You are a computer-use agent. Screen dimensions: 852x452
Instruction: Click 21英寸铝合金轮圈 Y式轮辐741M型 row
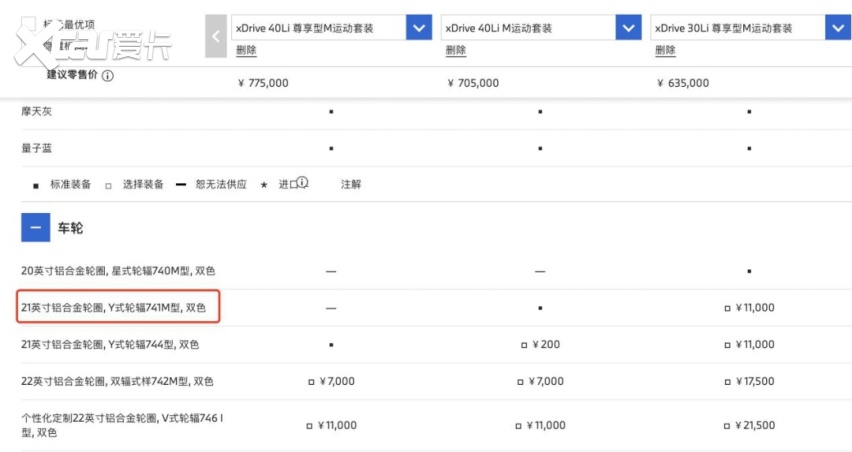coord(114,307)
